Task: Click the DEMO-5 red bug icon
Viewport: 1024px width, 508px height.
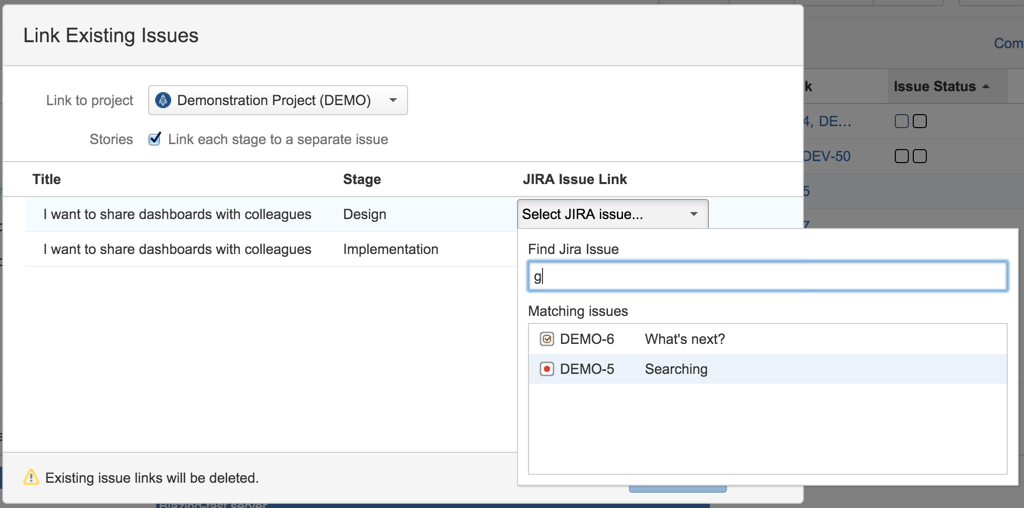Action: 547,370
